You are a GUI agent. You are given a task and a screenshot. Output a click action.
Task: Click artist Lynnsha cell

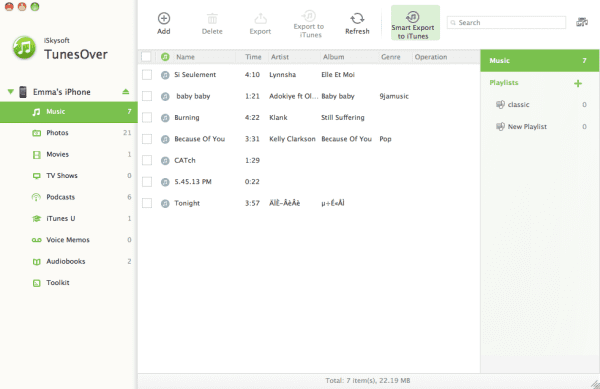click(282, 75)
